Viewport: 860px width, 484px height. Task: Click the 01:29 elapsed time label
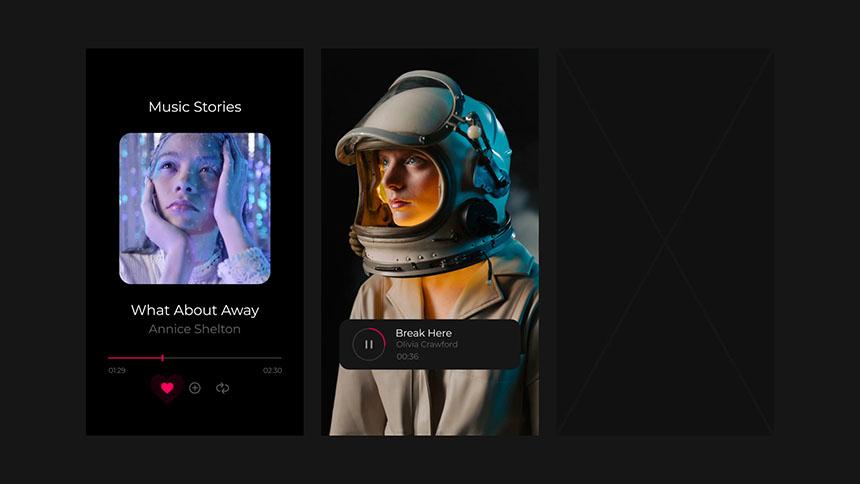tap(117, 371)
